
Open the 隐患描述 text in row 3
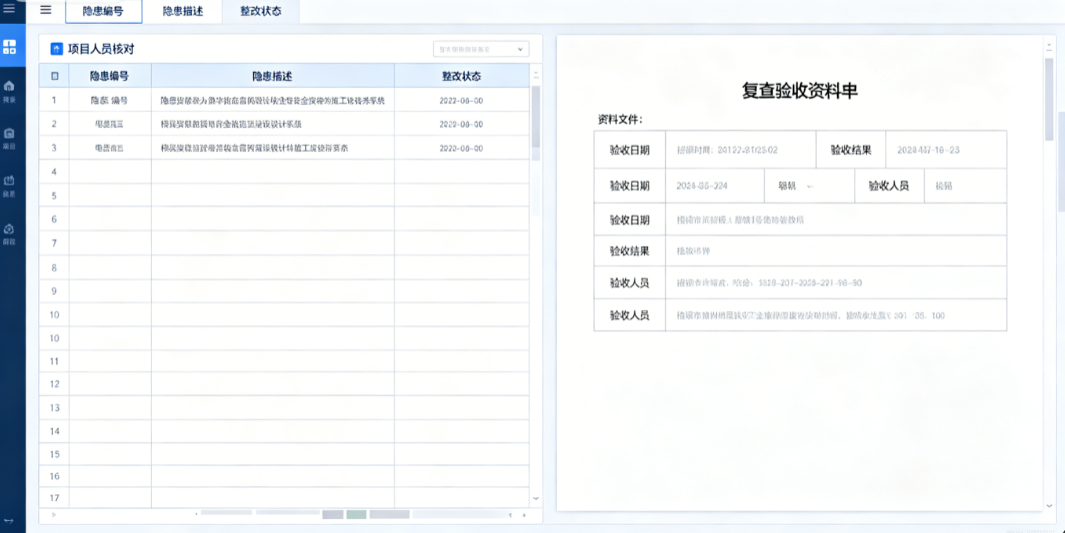click(254, 148)
